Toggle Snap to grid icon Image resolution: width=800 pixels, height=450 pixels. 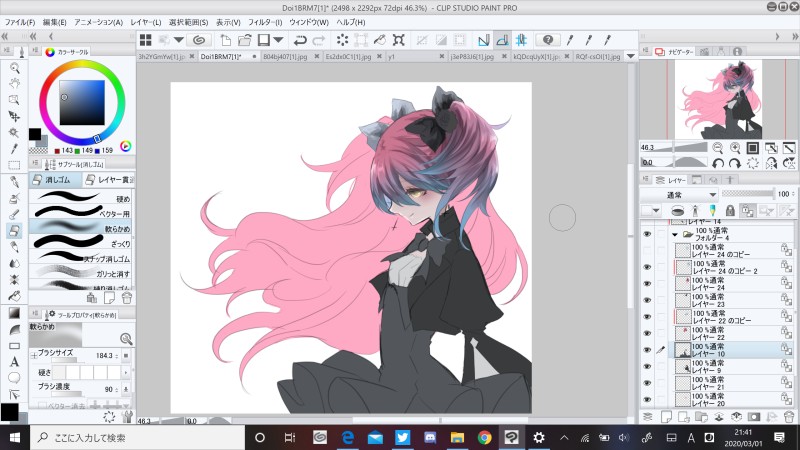pos(521,40)
